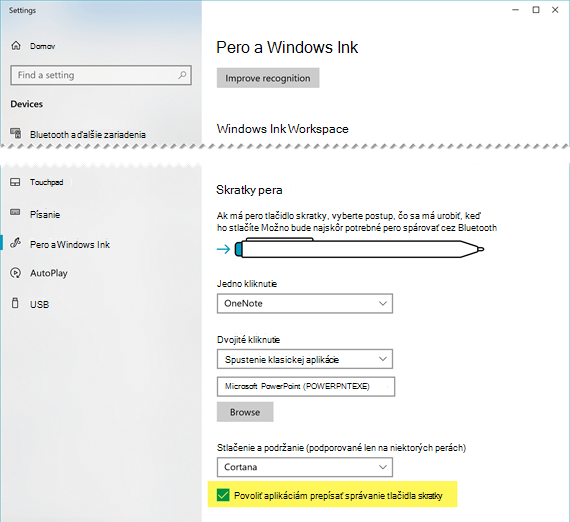Open the Domov home page
Viewport: 570px width, 522px height.
43,46
